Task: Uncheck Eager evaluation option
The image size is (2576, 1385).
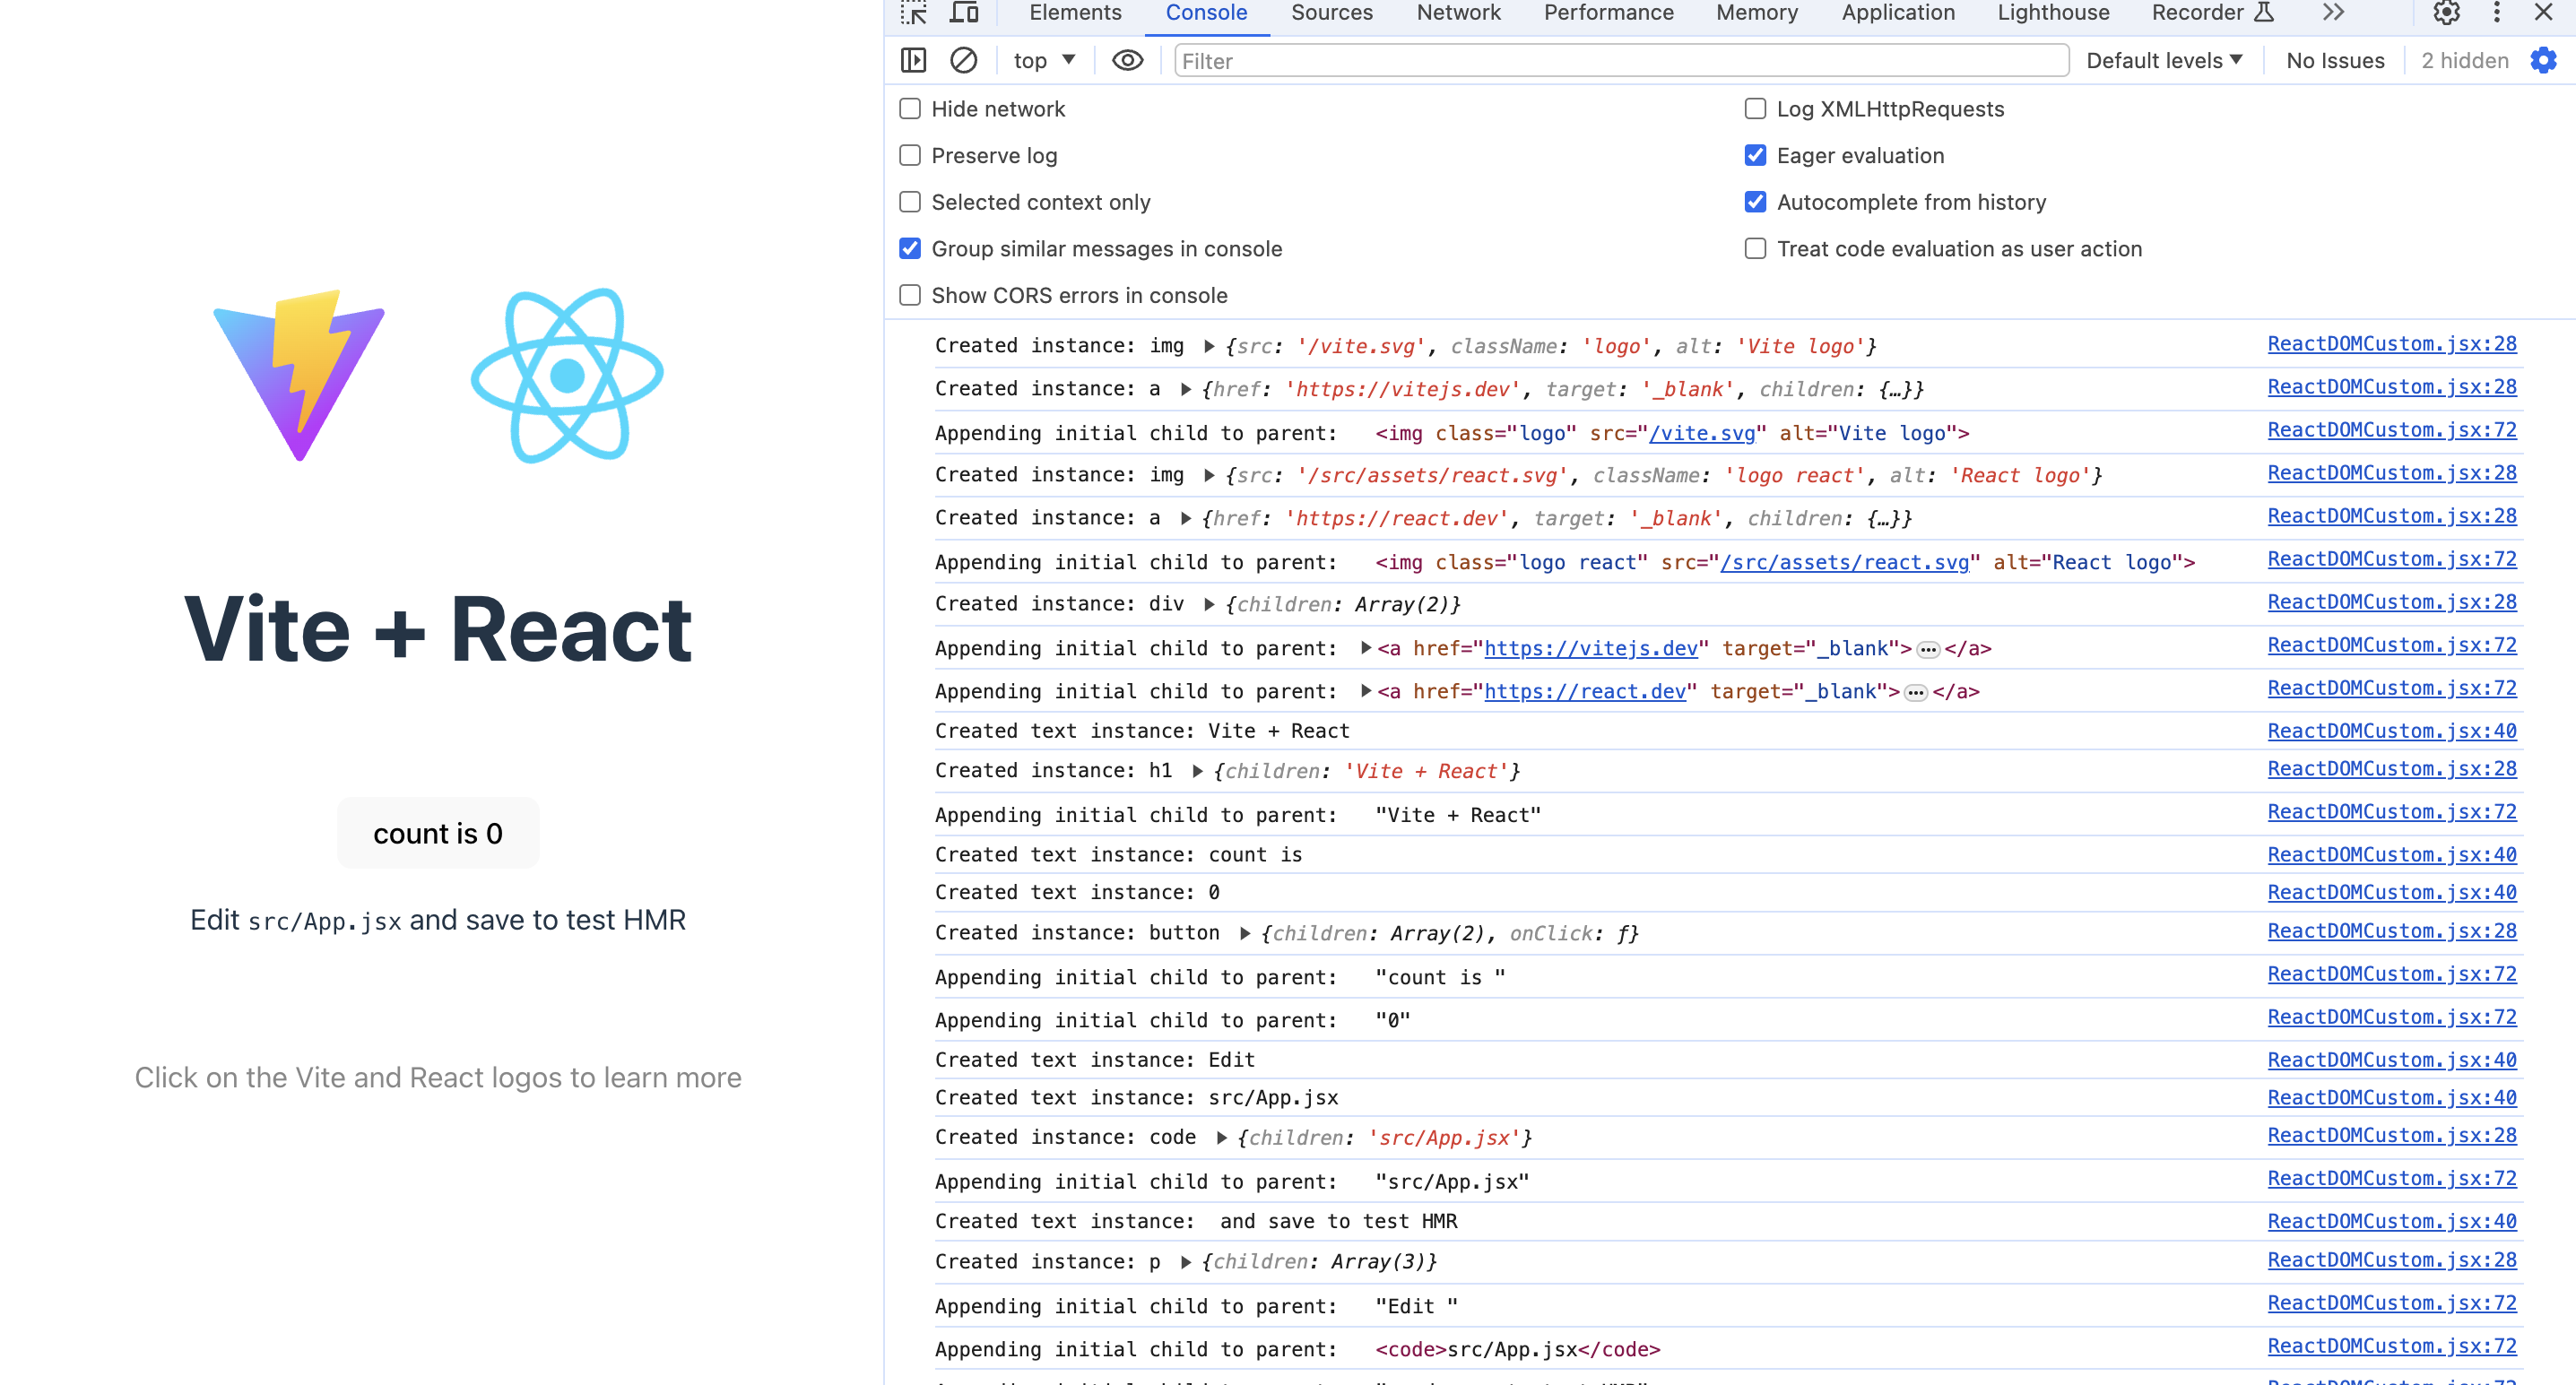Action: pos(1755,155)
